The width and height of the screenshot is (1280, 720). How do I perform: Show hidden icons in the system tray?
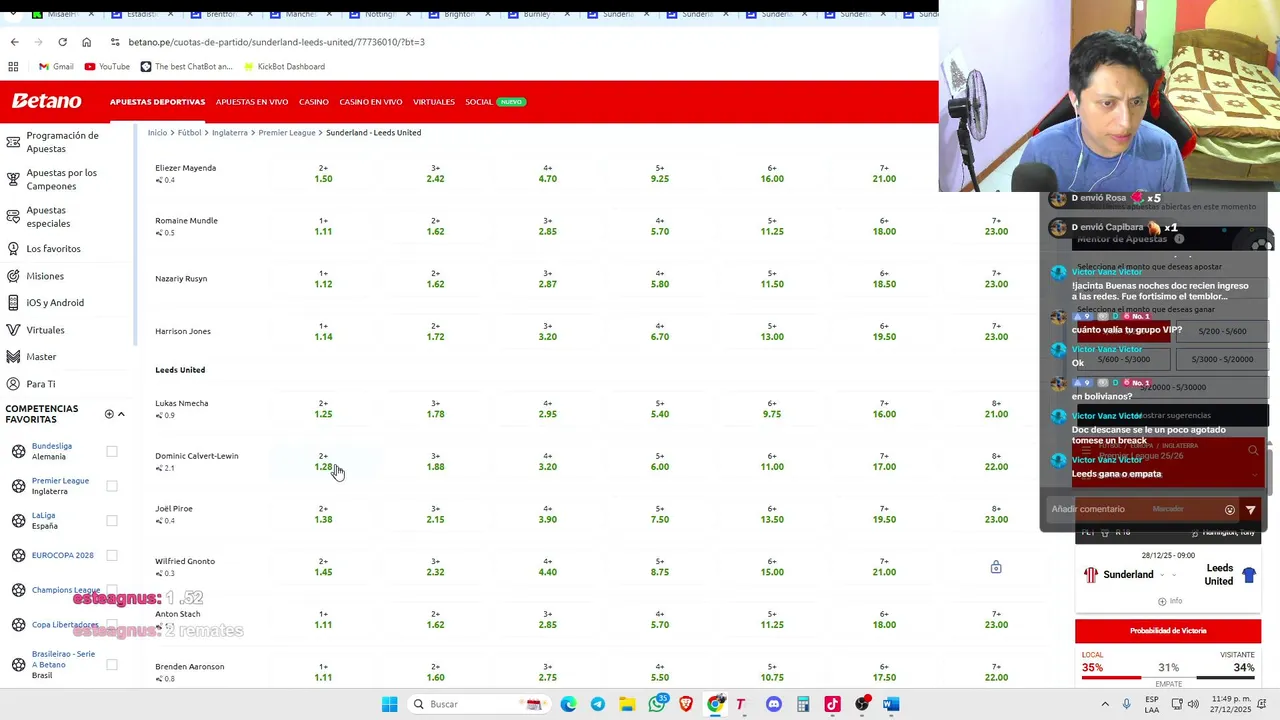coord(1105,704)
